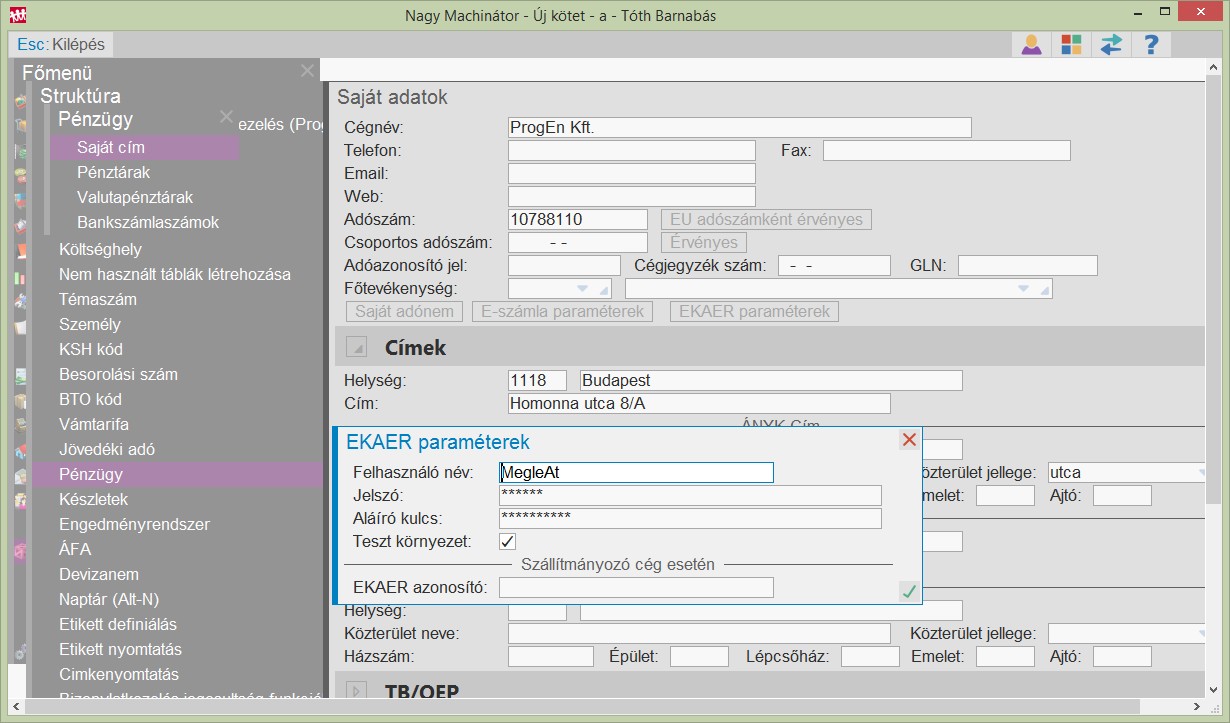Select Pénztárak in the Pénzügy menu
This screenshot has width=1230, height=723.
point(113,172)
